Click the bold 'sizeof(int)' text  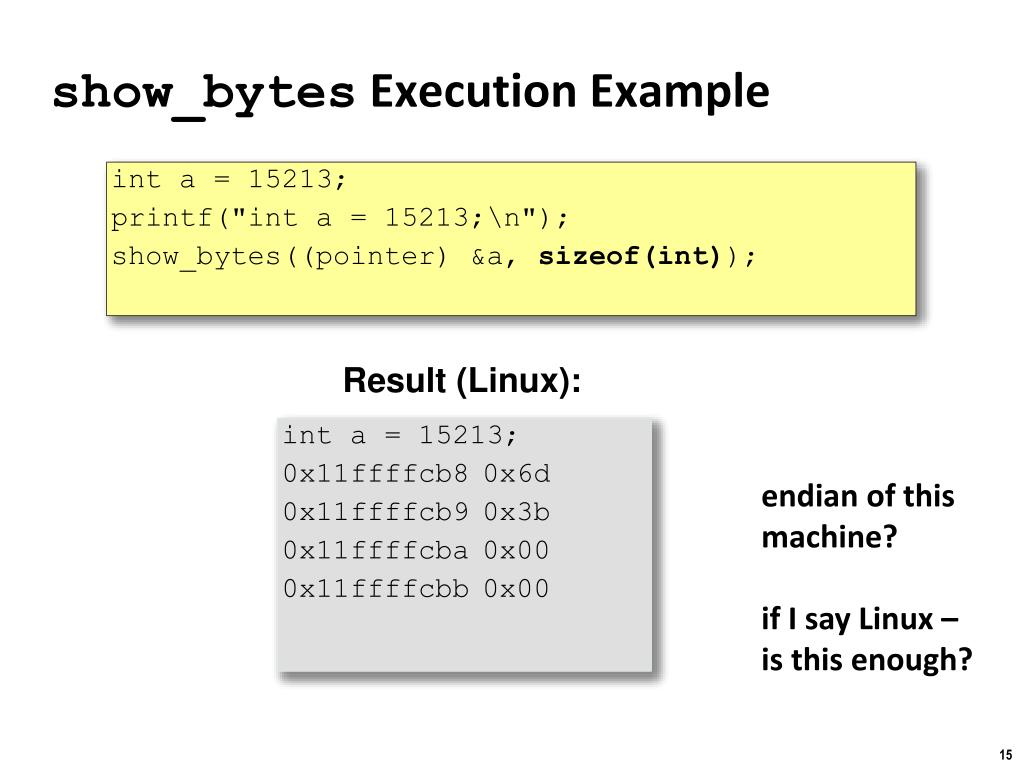629,256
